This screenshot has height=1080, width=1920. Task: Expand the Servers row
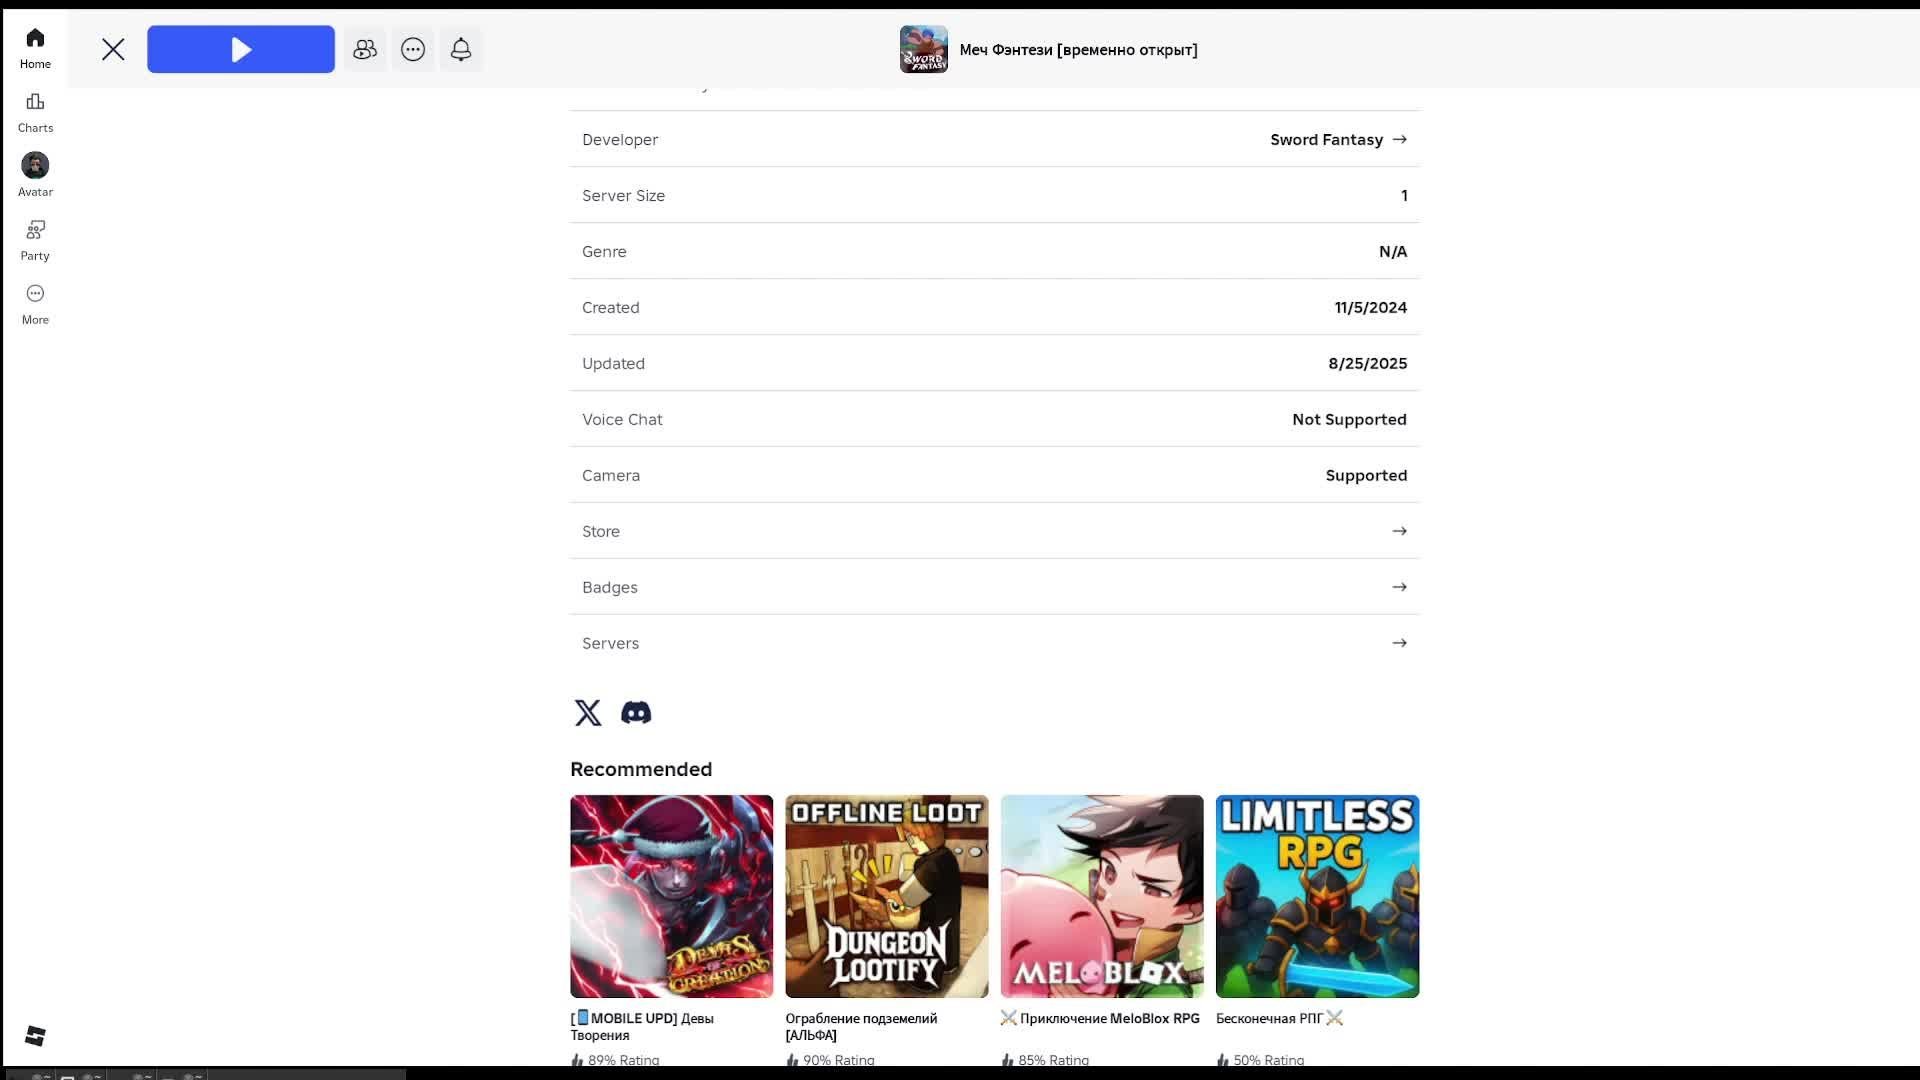coord(994,643)
